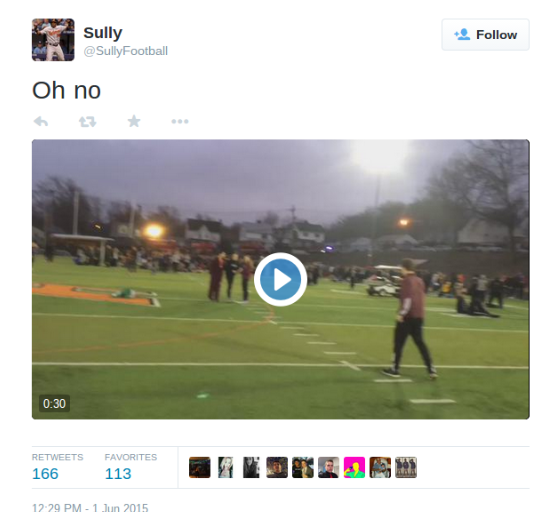Click the Follow button

coord(485,35)
